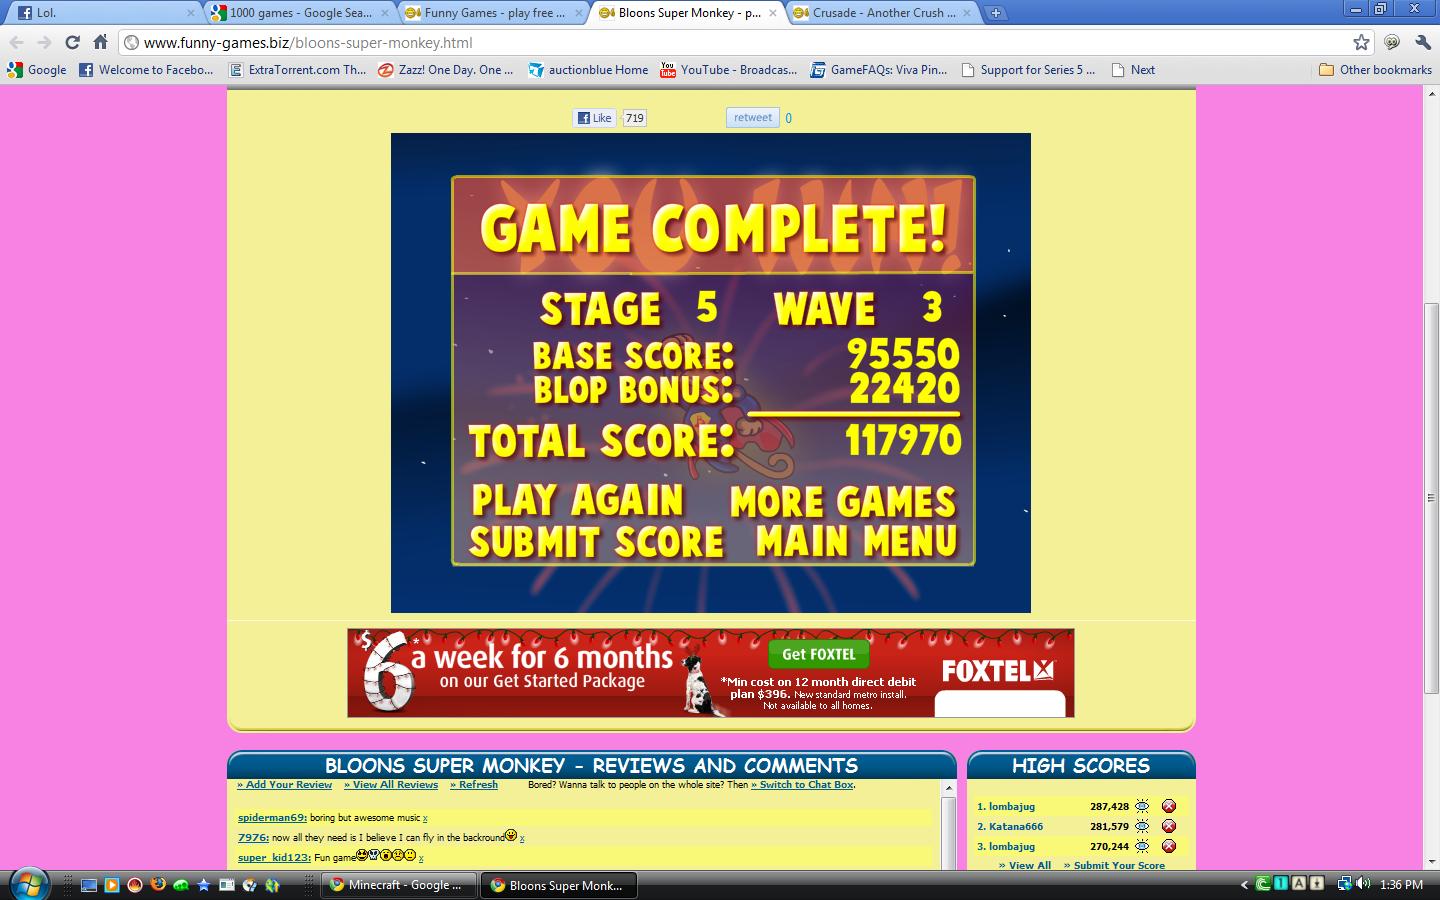1440x900 pixels.
Task: Switch to the Crusade - Another Crush tab
Action: (880, 13)
